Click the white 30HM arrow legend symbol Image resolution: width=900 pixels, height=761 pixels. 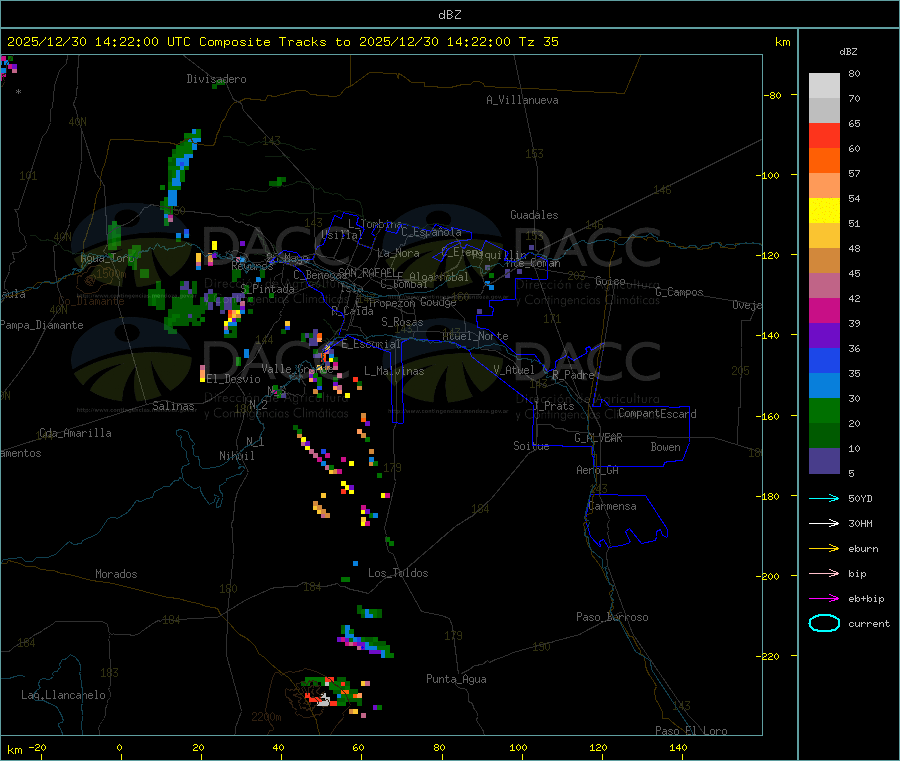click(x=824, y=523)
